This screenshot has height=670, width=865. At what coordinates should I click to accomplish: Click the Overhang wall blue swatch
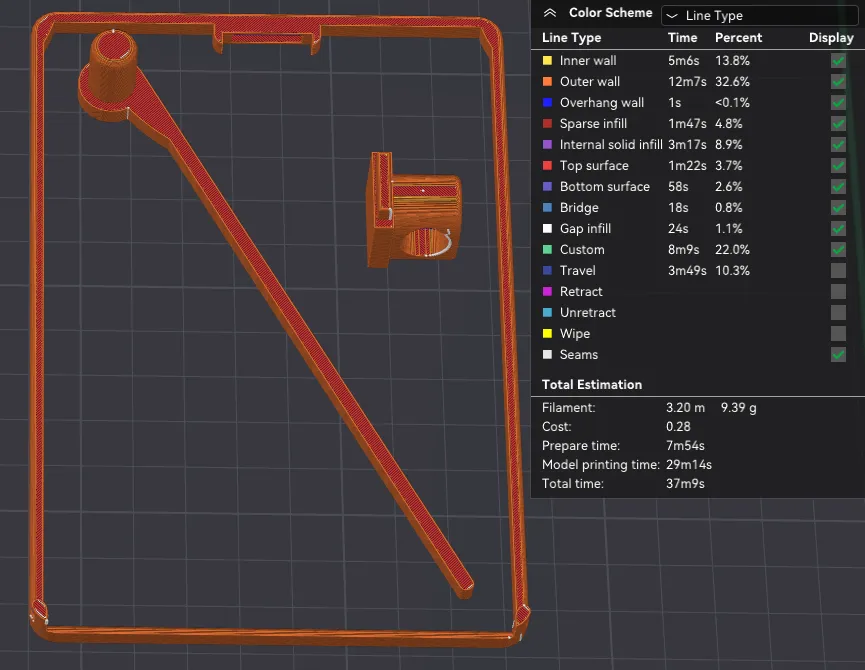pos(547,103)
